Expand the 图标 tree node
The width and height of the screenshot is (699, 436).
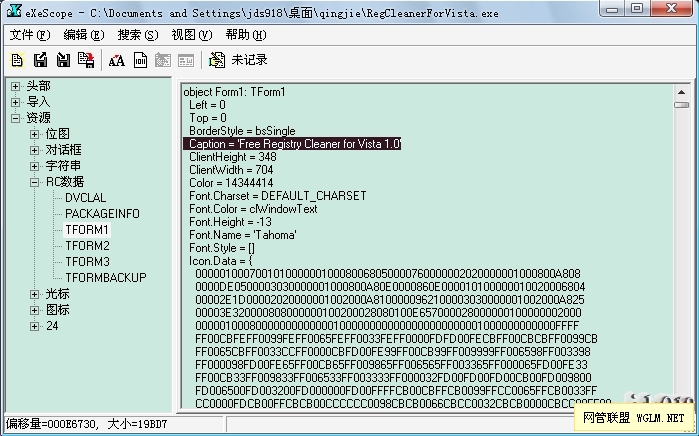pyautogui.click(x=34, y=310)
